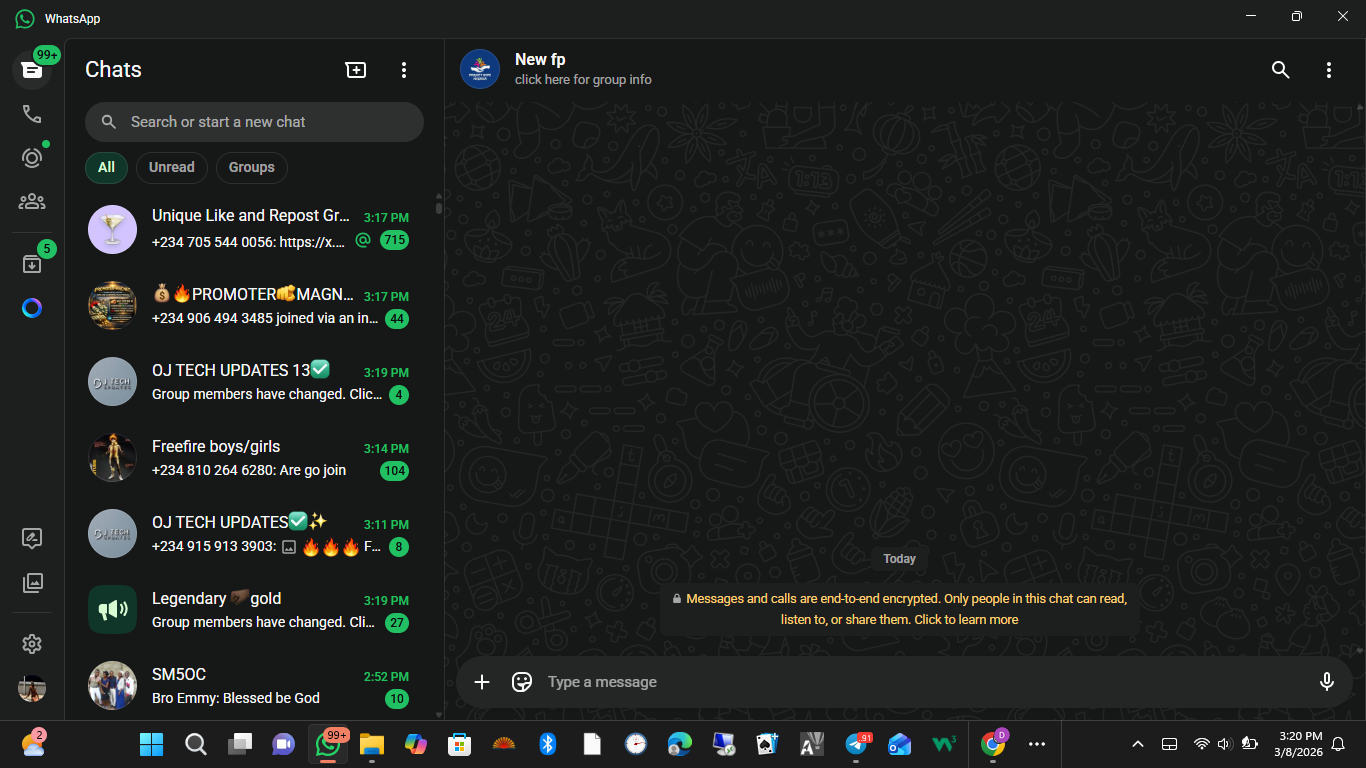Open the New fp chat menu
This screenshot has height=768, width=1366.
(x=1328, y=70)
